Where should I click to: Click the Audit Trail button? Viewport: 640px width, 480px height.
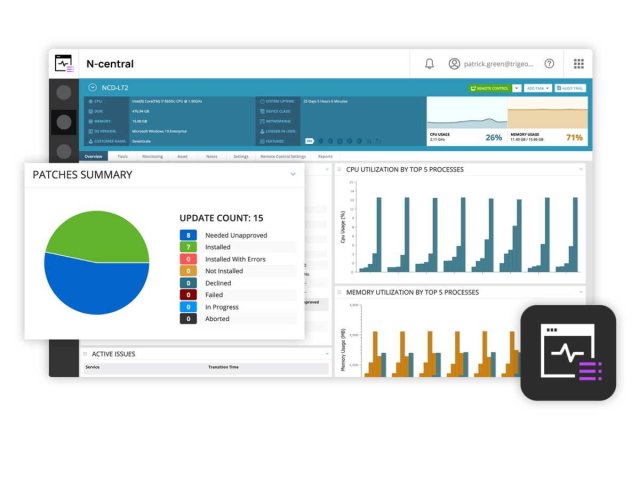[570, 88]
